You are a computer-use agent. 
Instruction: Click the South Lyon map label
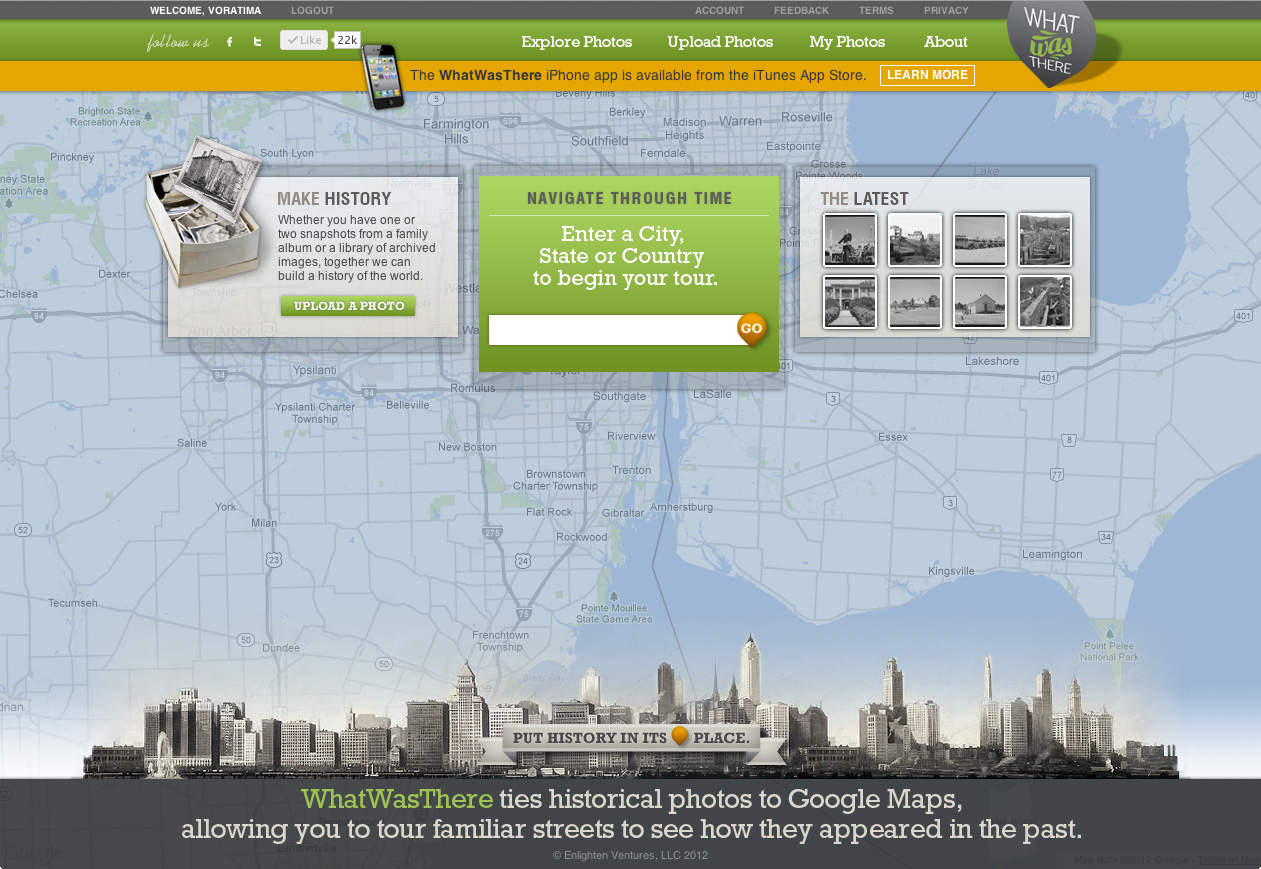(287, 153)
